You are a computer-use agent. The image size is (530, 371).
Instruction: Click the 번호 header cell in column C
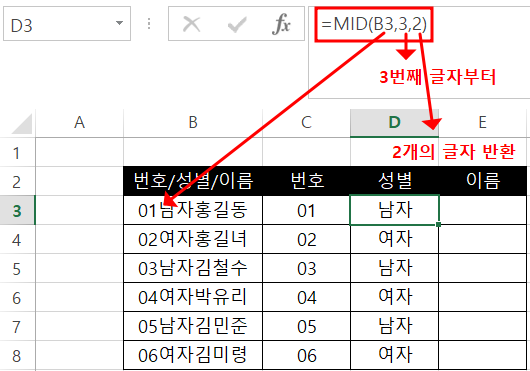(x=306, y=181)
